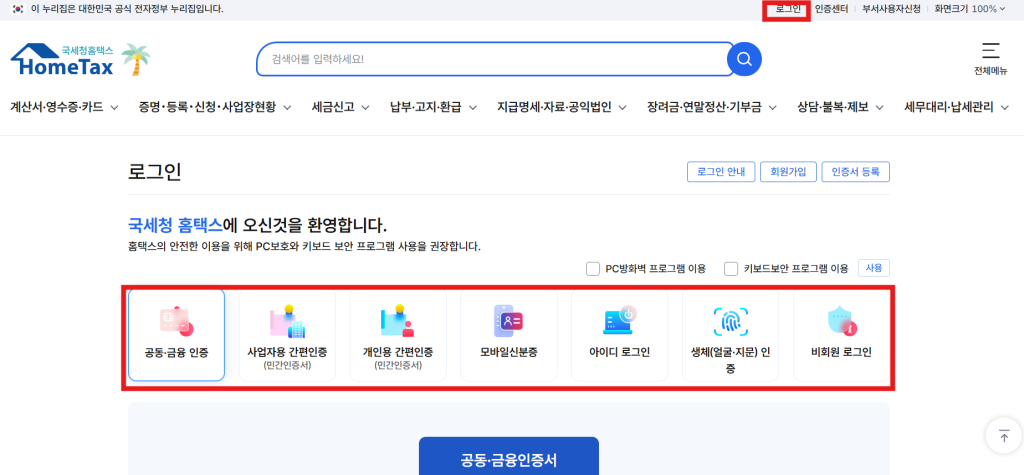This screenshot has width=1024, height=475.
Task: Click the scroll-to-top arrow button
Action: [1004, 435]
